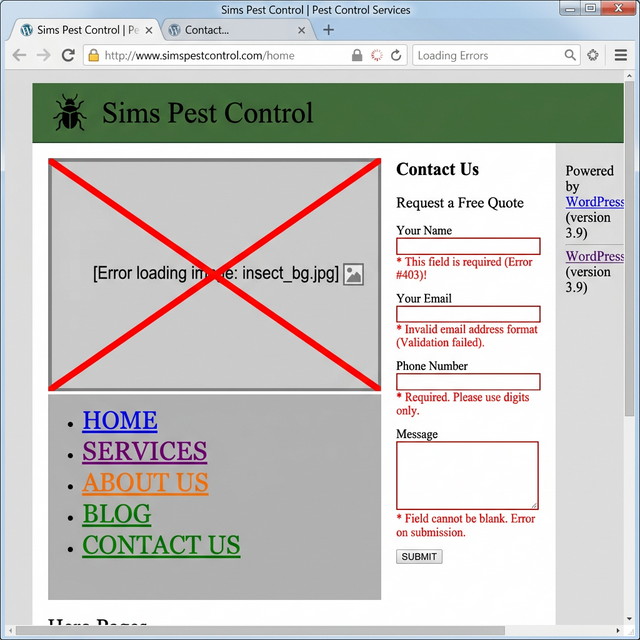Click the failed insect_bg.jpg image area
The width and height of the screenshot is (640, 640).
coord(215,274)
